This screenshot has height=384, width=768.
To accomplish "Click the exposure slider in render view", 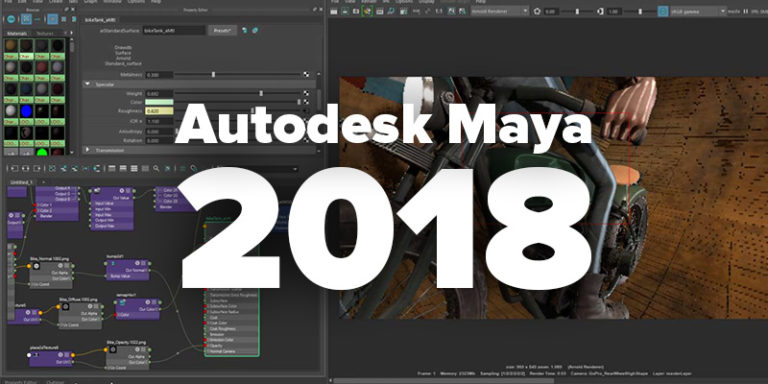I will pyautogui.click(x=576, y=11).
